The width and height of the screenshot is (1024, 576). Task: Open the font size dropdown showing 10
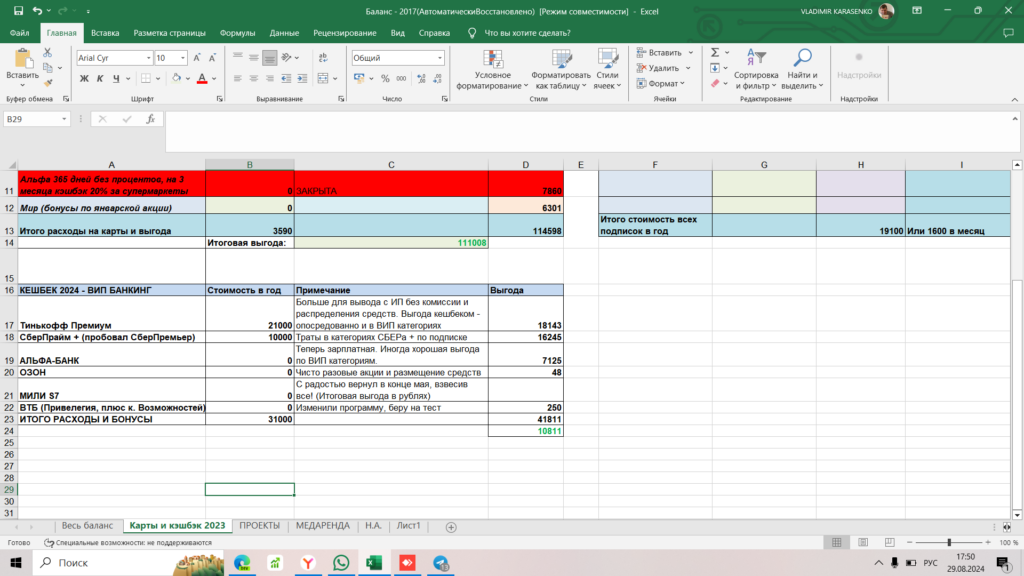coord(183,58)
